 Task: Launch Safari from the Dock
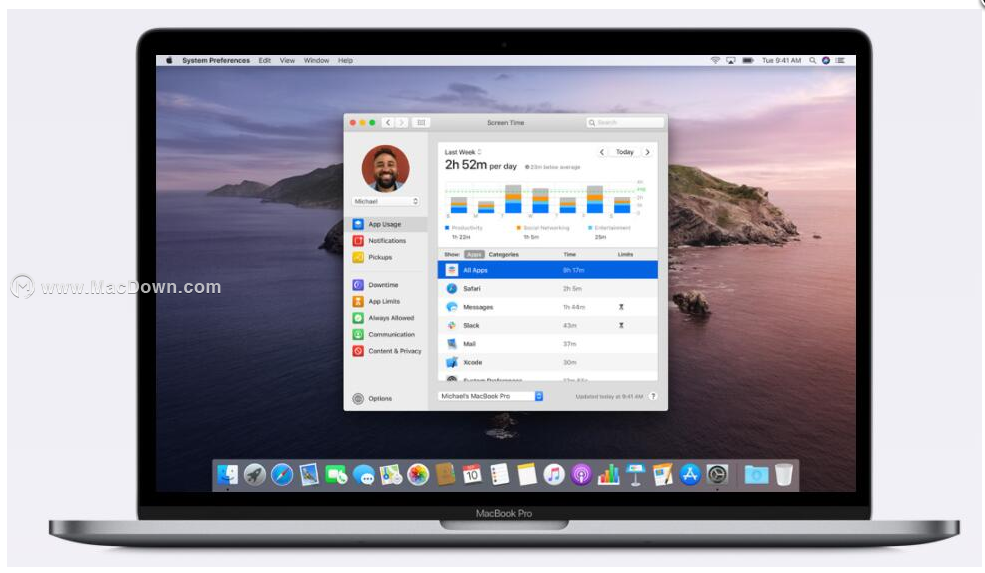point(282,475)
